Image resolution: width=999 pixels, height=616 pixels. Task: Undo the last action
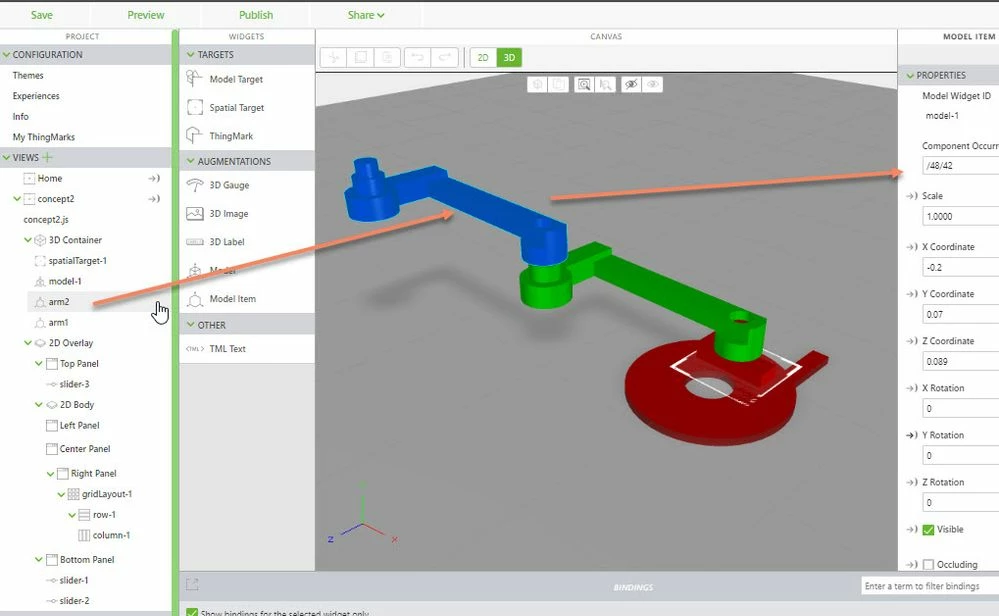click(x=417, y=58)
